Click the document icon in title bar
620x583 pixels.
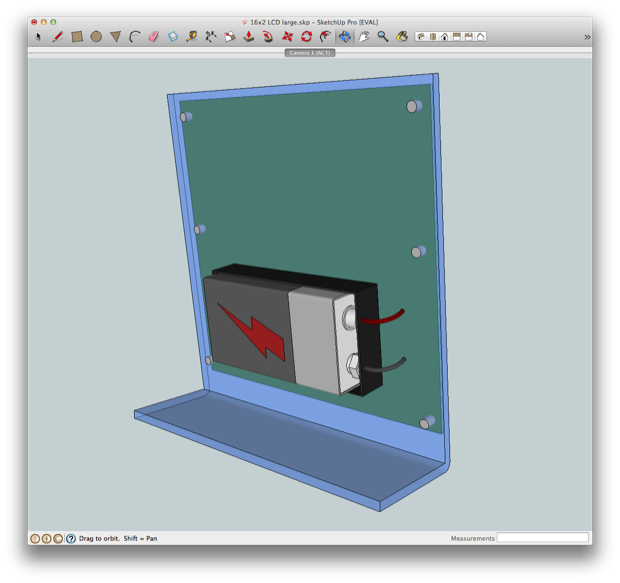pyautogui.click(x=244, y=23)
